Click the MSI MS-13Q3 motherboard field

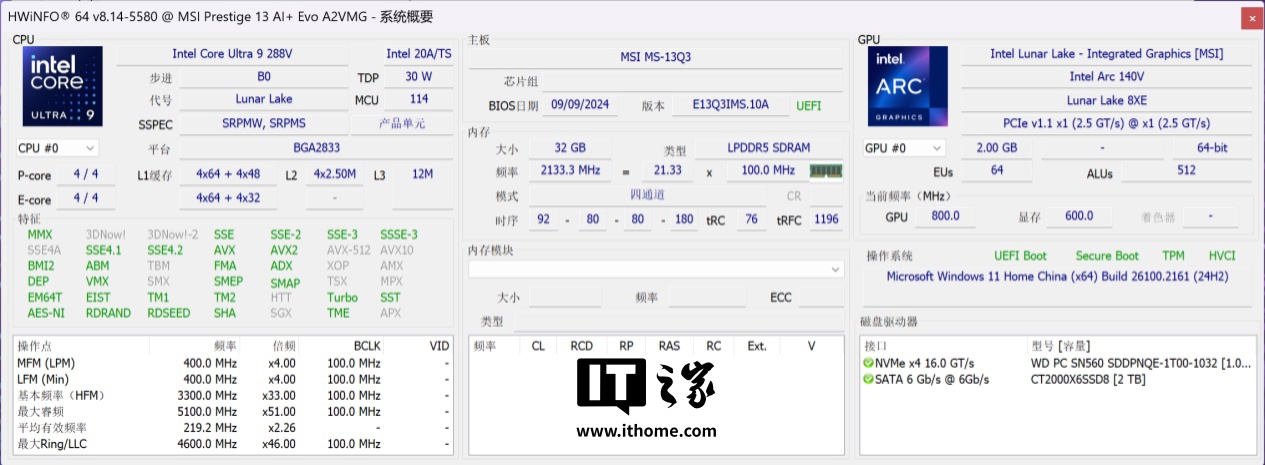point(655,57)
